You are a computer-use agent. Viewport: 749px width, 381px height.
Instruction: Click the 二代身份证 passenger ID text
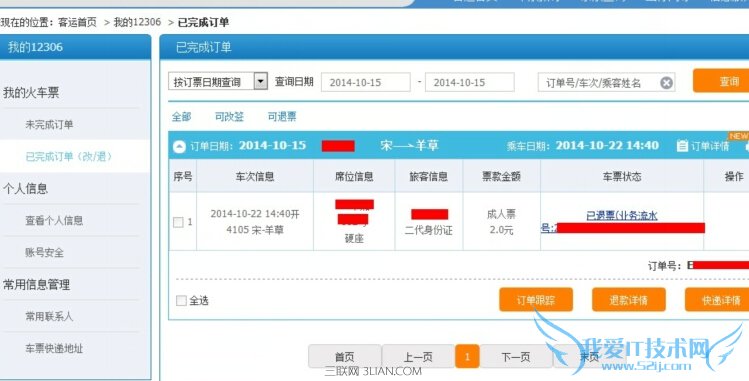click(428, 231)
